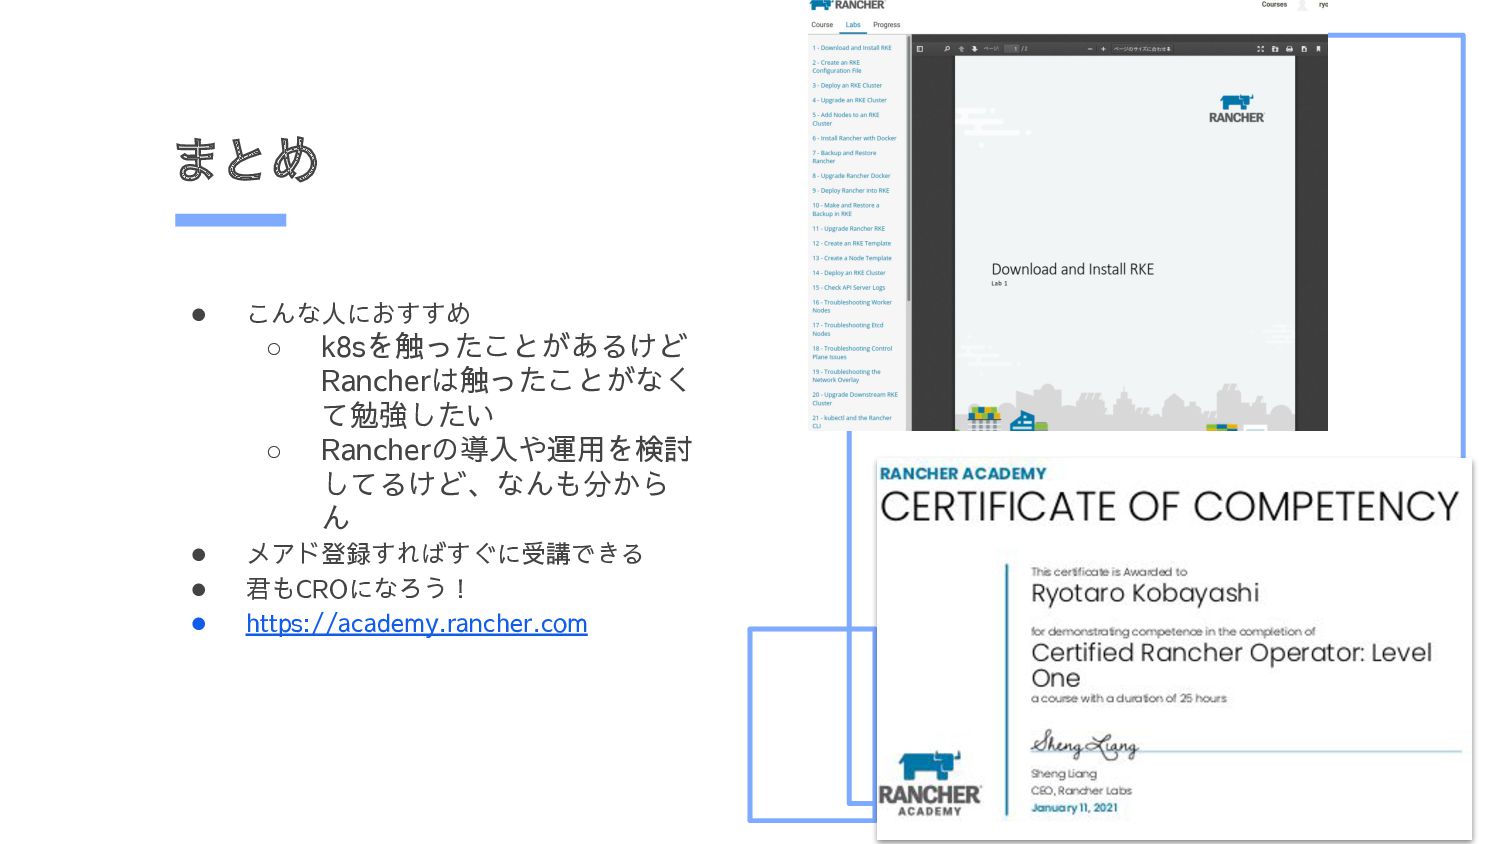Open lab 5 Add Nodes to RKE Cluster
Screen dimensions: 1500x844
click(846, 119)
